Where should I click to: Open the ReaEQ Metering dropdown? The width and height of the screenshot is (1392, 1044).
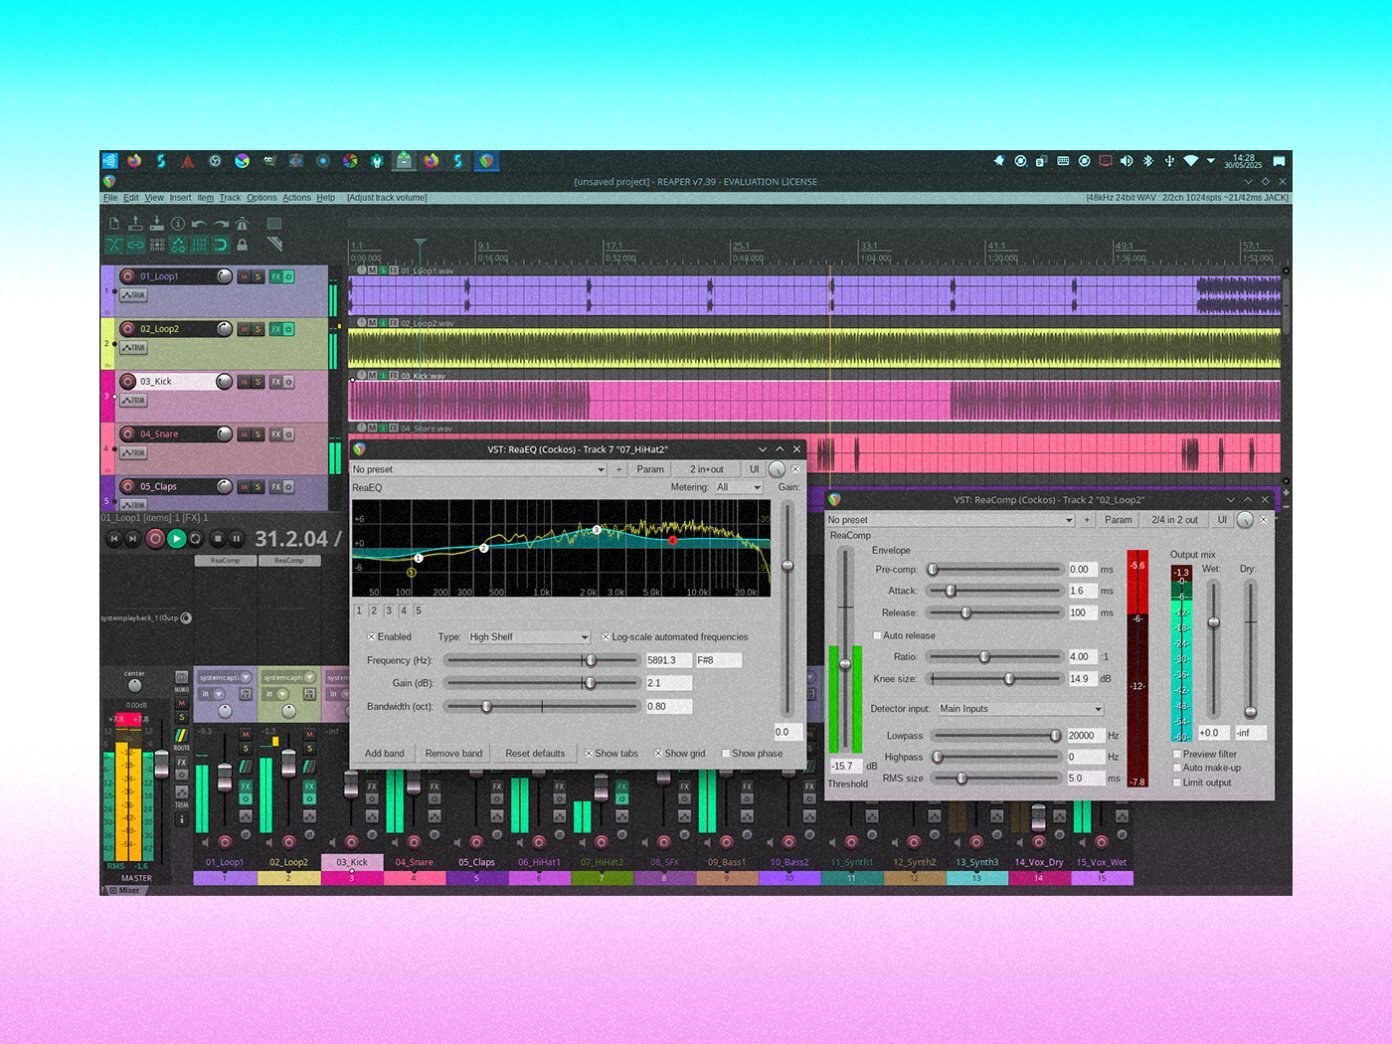[x=738, y=488]
